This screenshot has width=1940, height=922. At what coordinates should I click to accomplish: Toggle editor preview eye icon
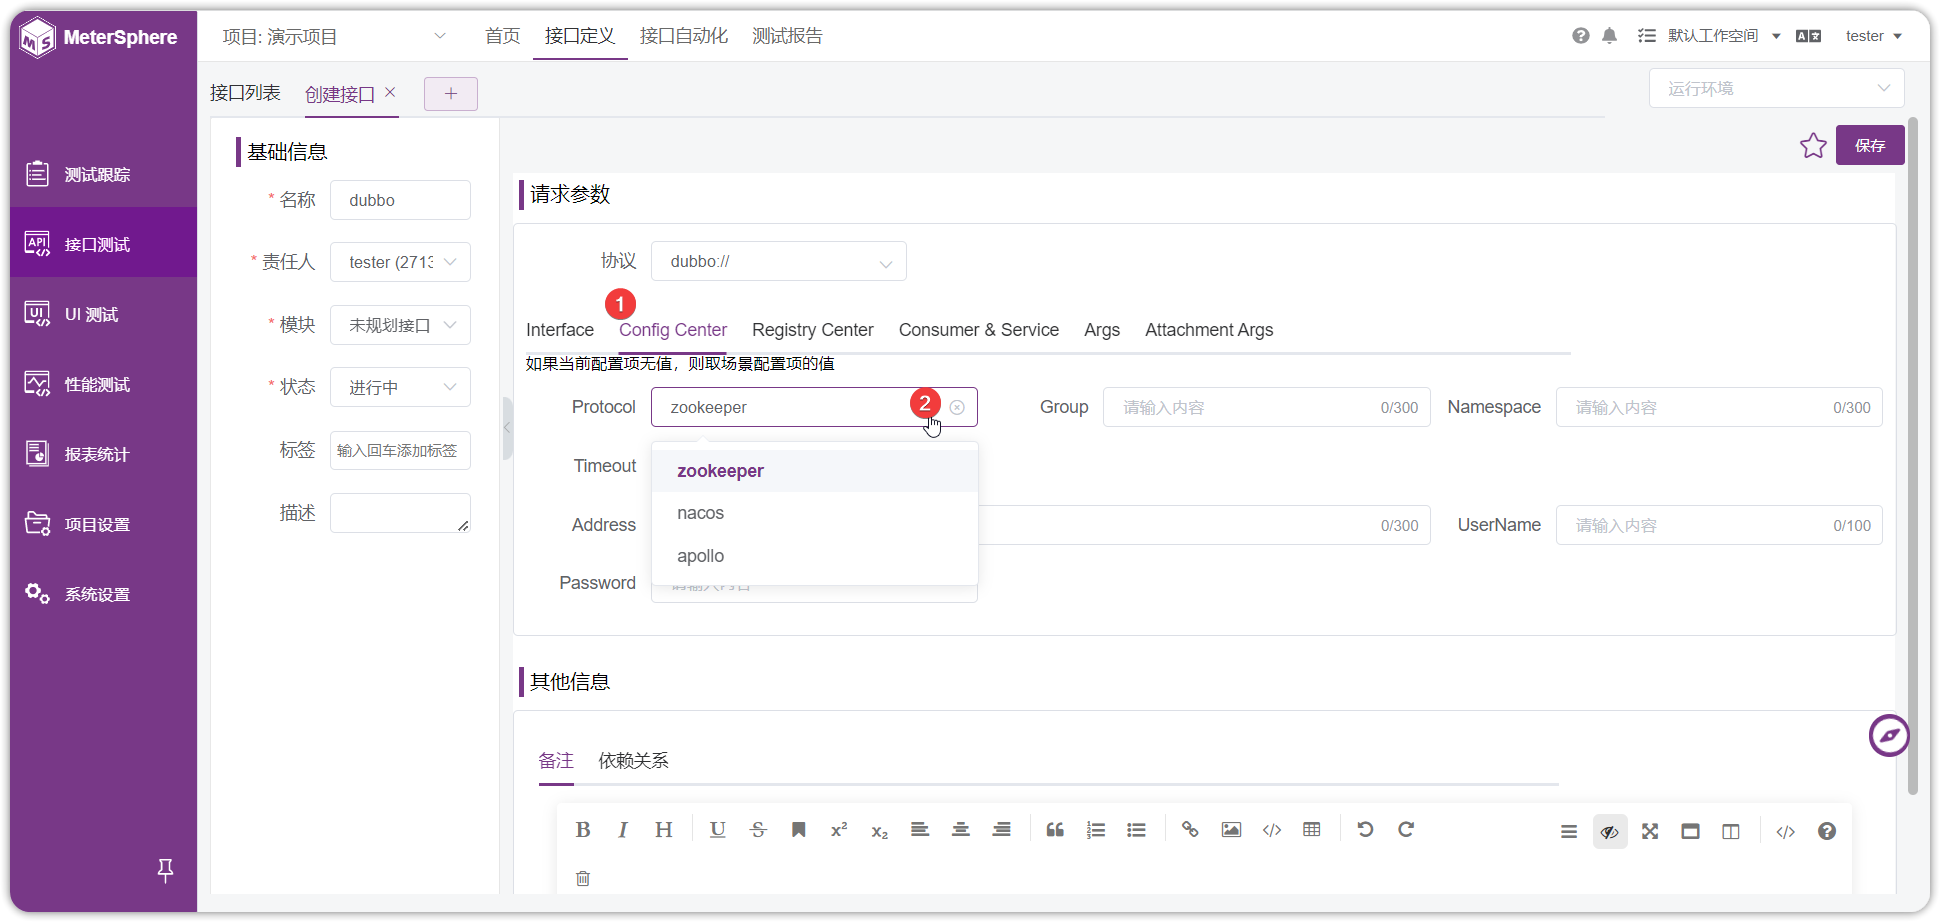coord(1610,831)
